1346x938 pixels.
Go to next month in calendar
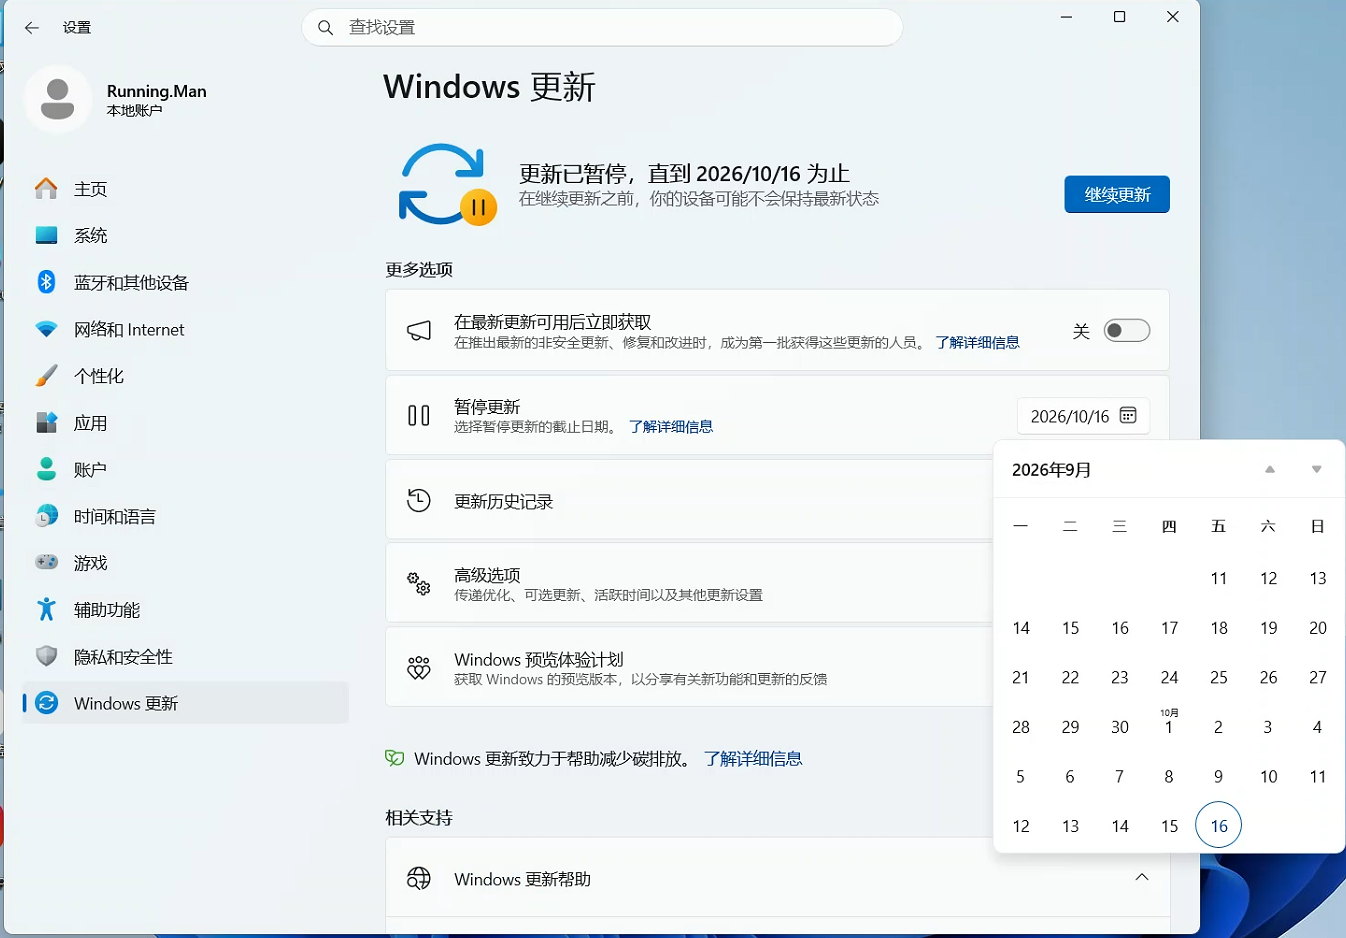pyautogui.click(x=1317, y=470)
